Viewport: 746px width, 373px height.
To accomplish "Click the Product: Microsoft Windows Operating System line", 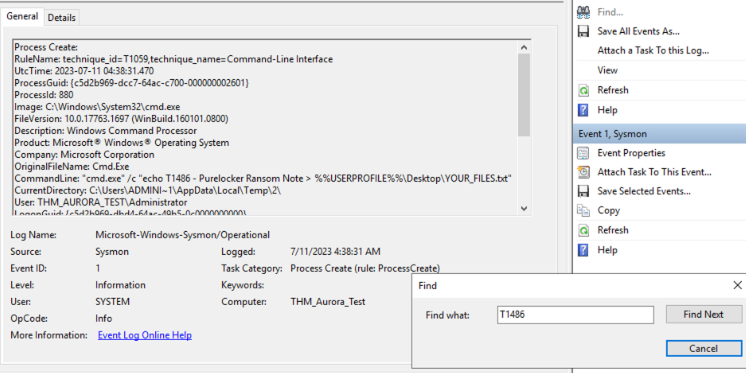I will tap(121, 143).
